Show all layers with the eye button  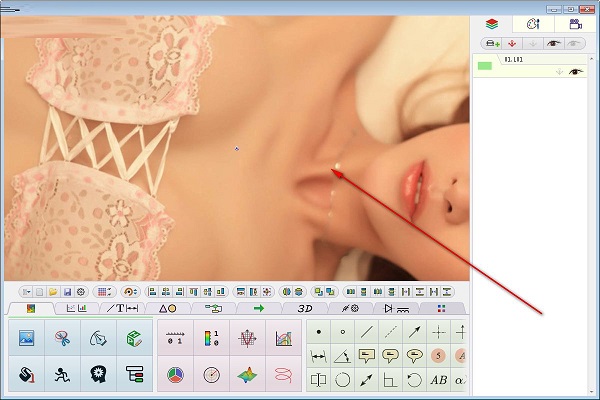click(x=552, y=44)
